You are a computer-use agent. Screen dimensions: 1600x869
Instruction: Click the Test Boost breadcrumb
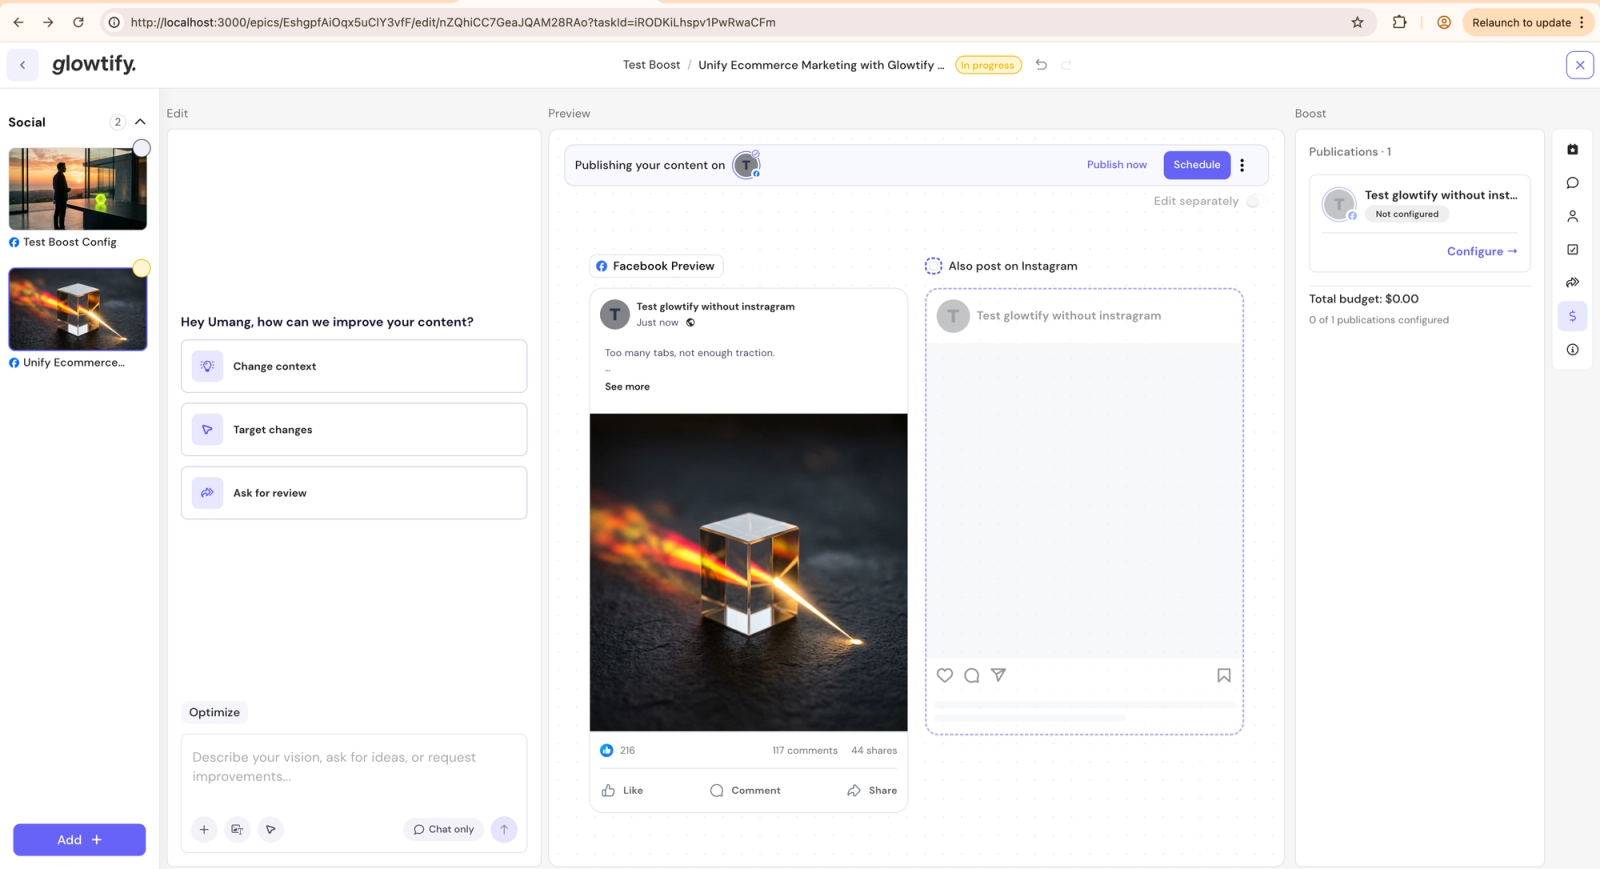coord(651,65)
